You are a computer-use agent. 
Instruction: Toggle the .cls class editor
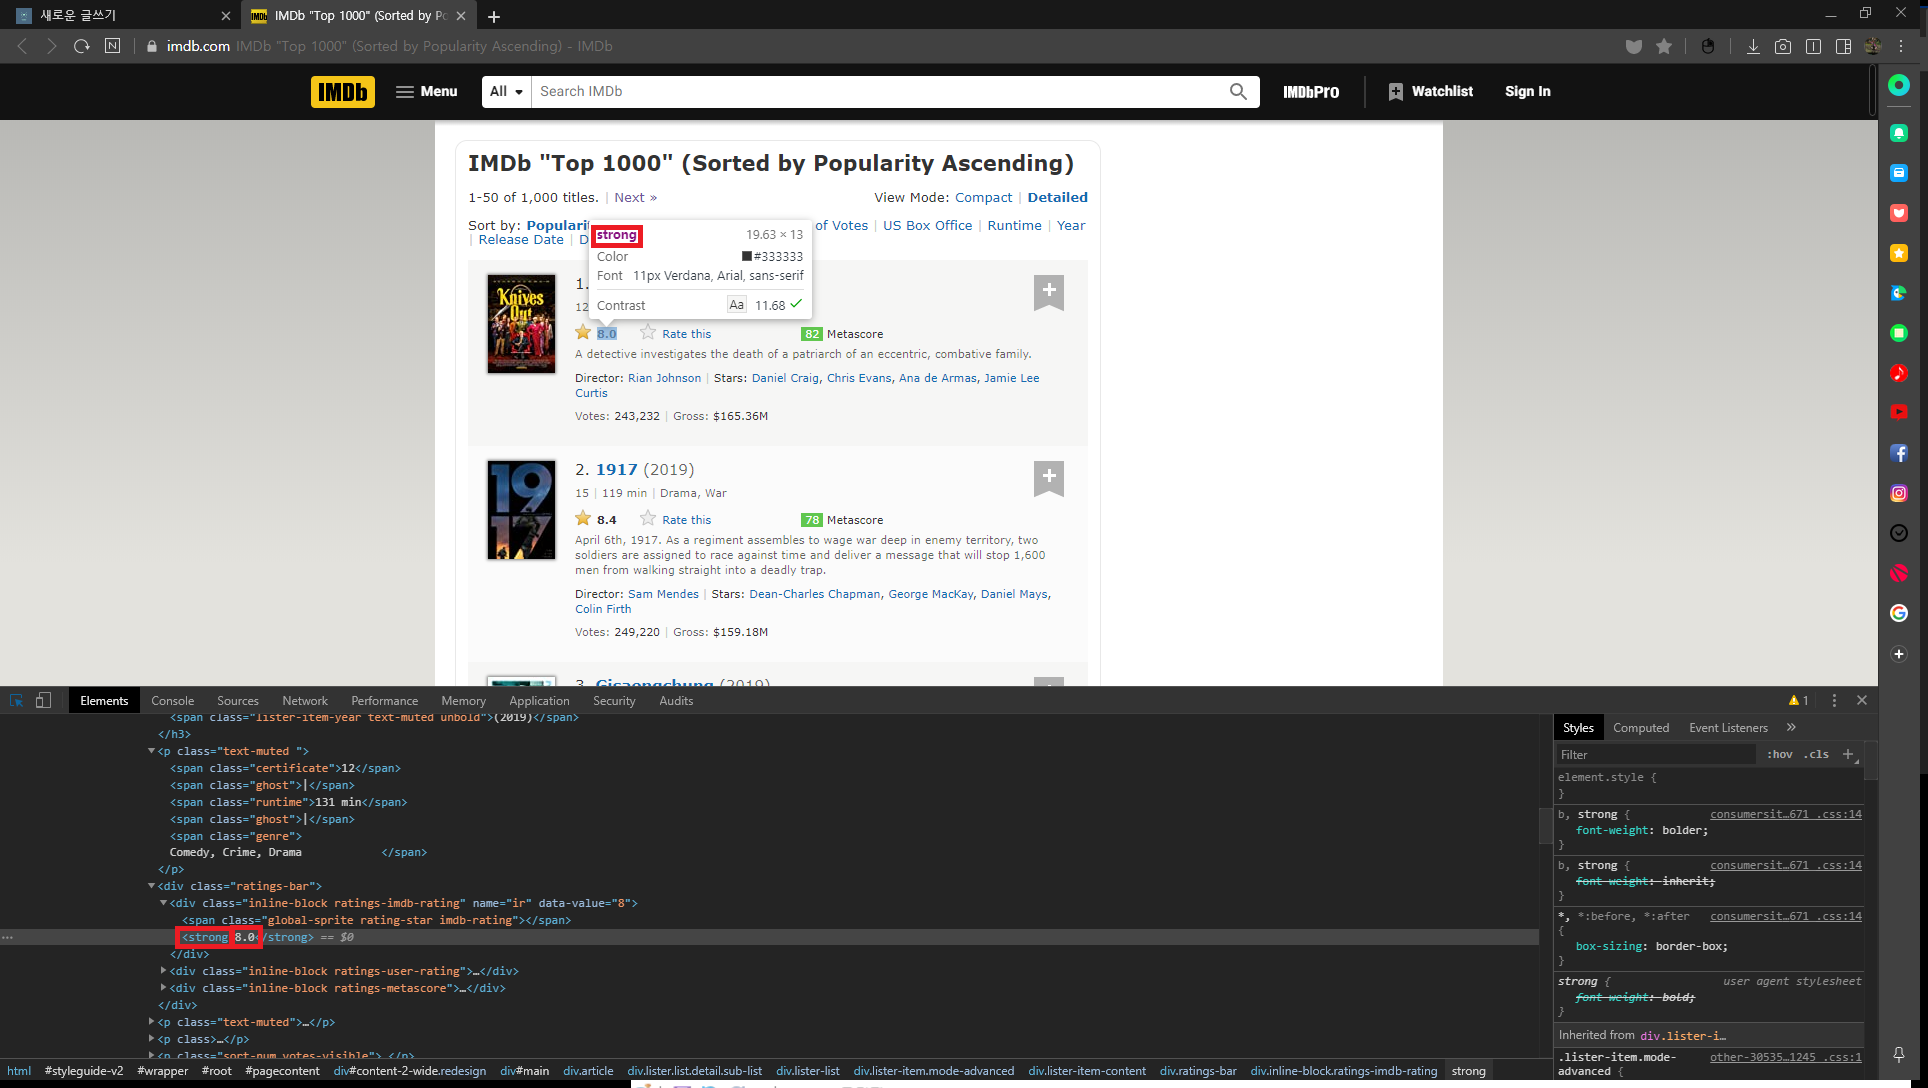(1816, 754)
